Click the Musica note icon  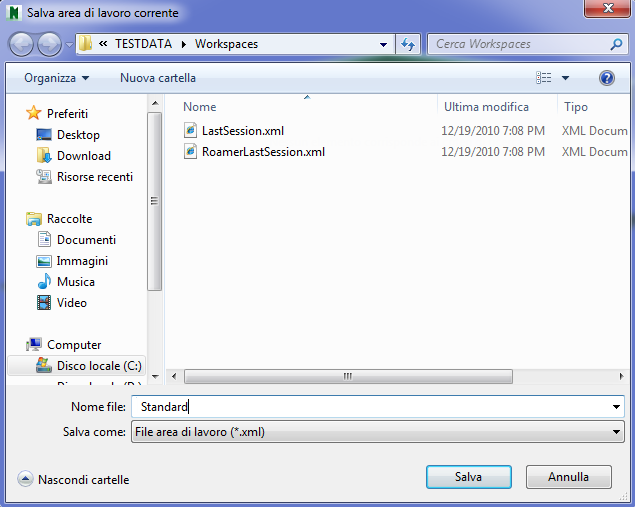tap(44, 281)
